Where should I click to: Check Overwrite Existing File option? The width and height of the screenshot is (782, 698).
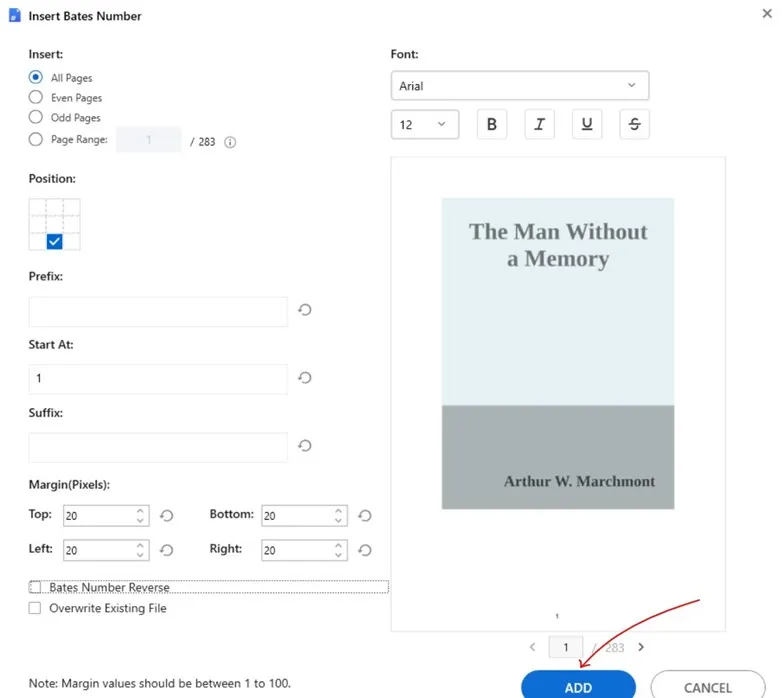(36, 608)
